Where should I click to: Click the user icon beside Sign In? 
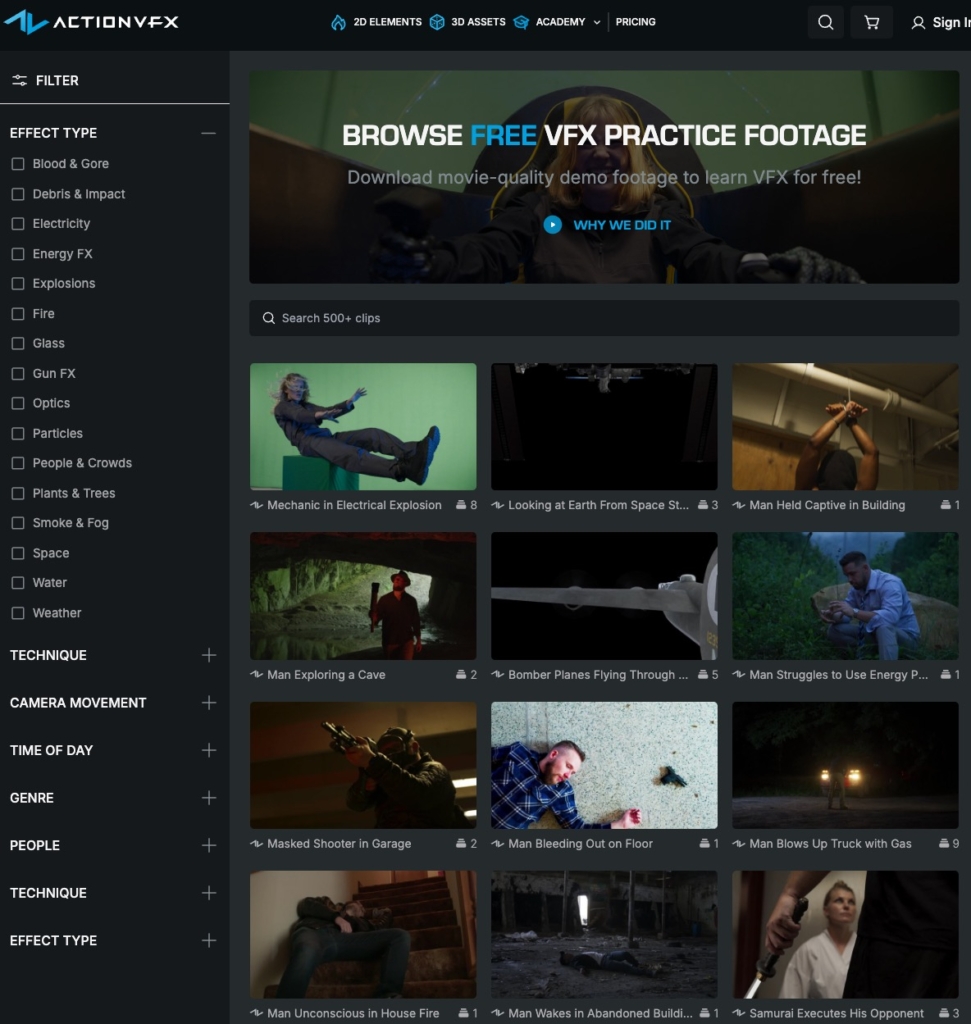pos(918,22)
